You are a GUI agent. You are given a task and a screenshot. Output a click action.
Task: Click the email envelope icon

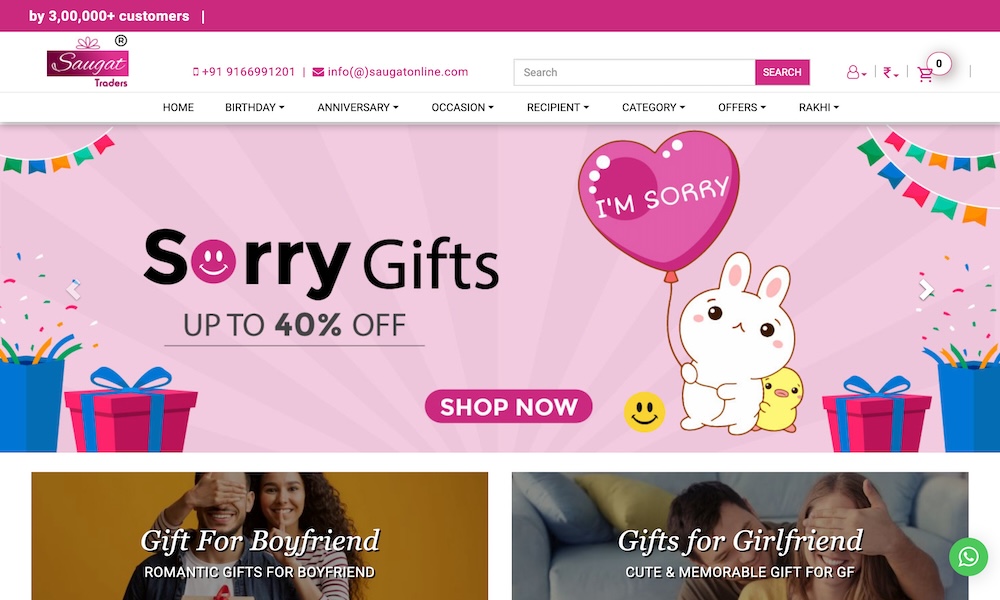318,72
